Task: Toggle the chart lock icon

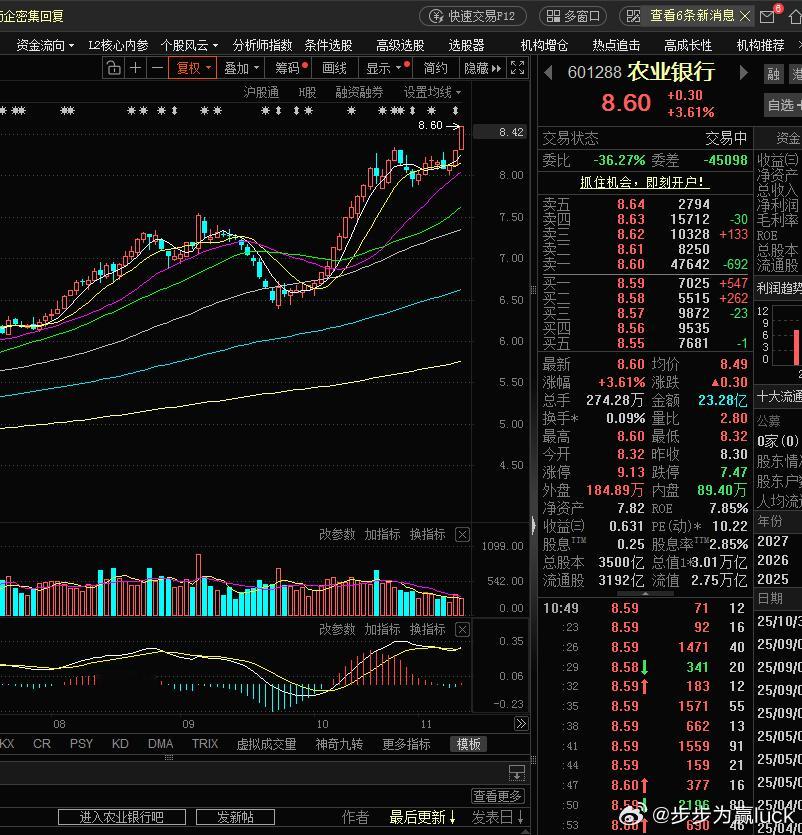Action: point(113,68)
